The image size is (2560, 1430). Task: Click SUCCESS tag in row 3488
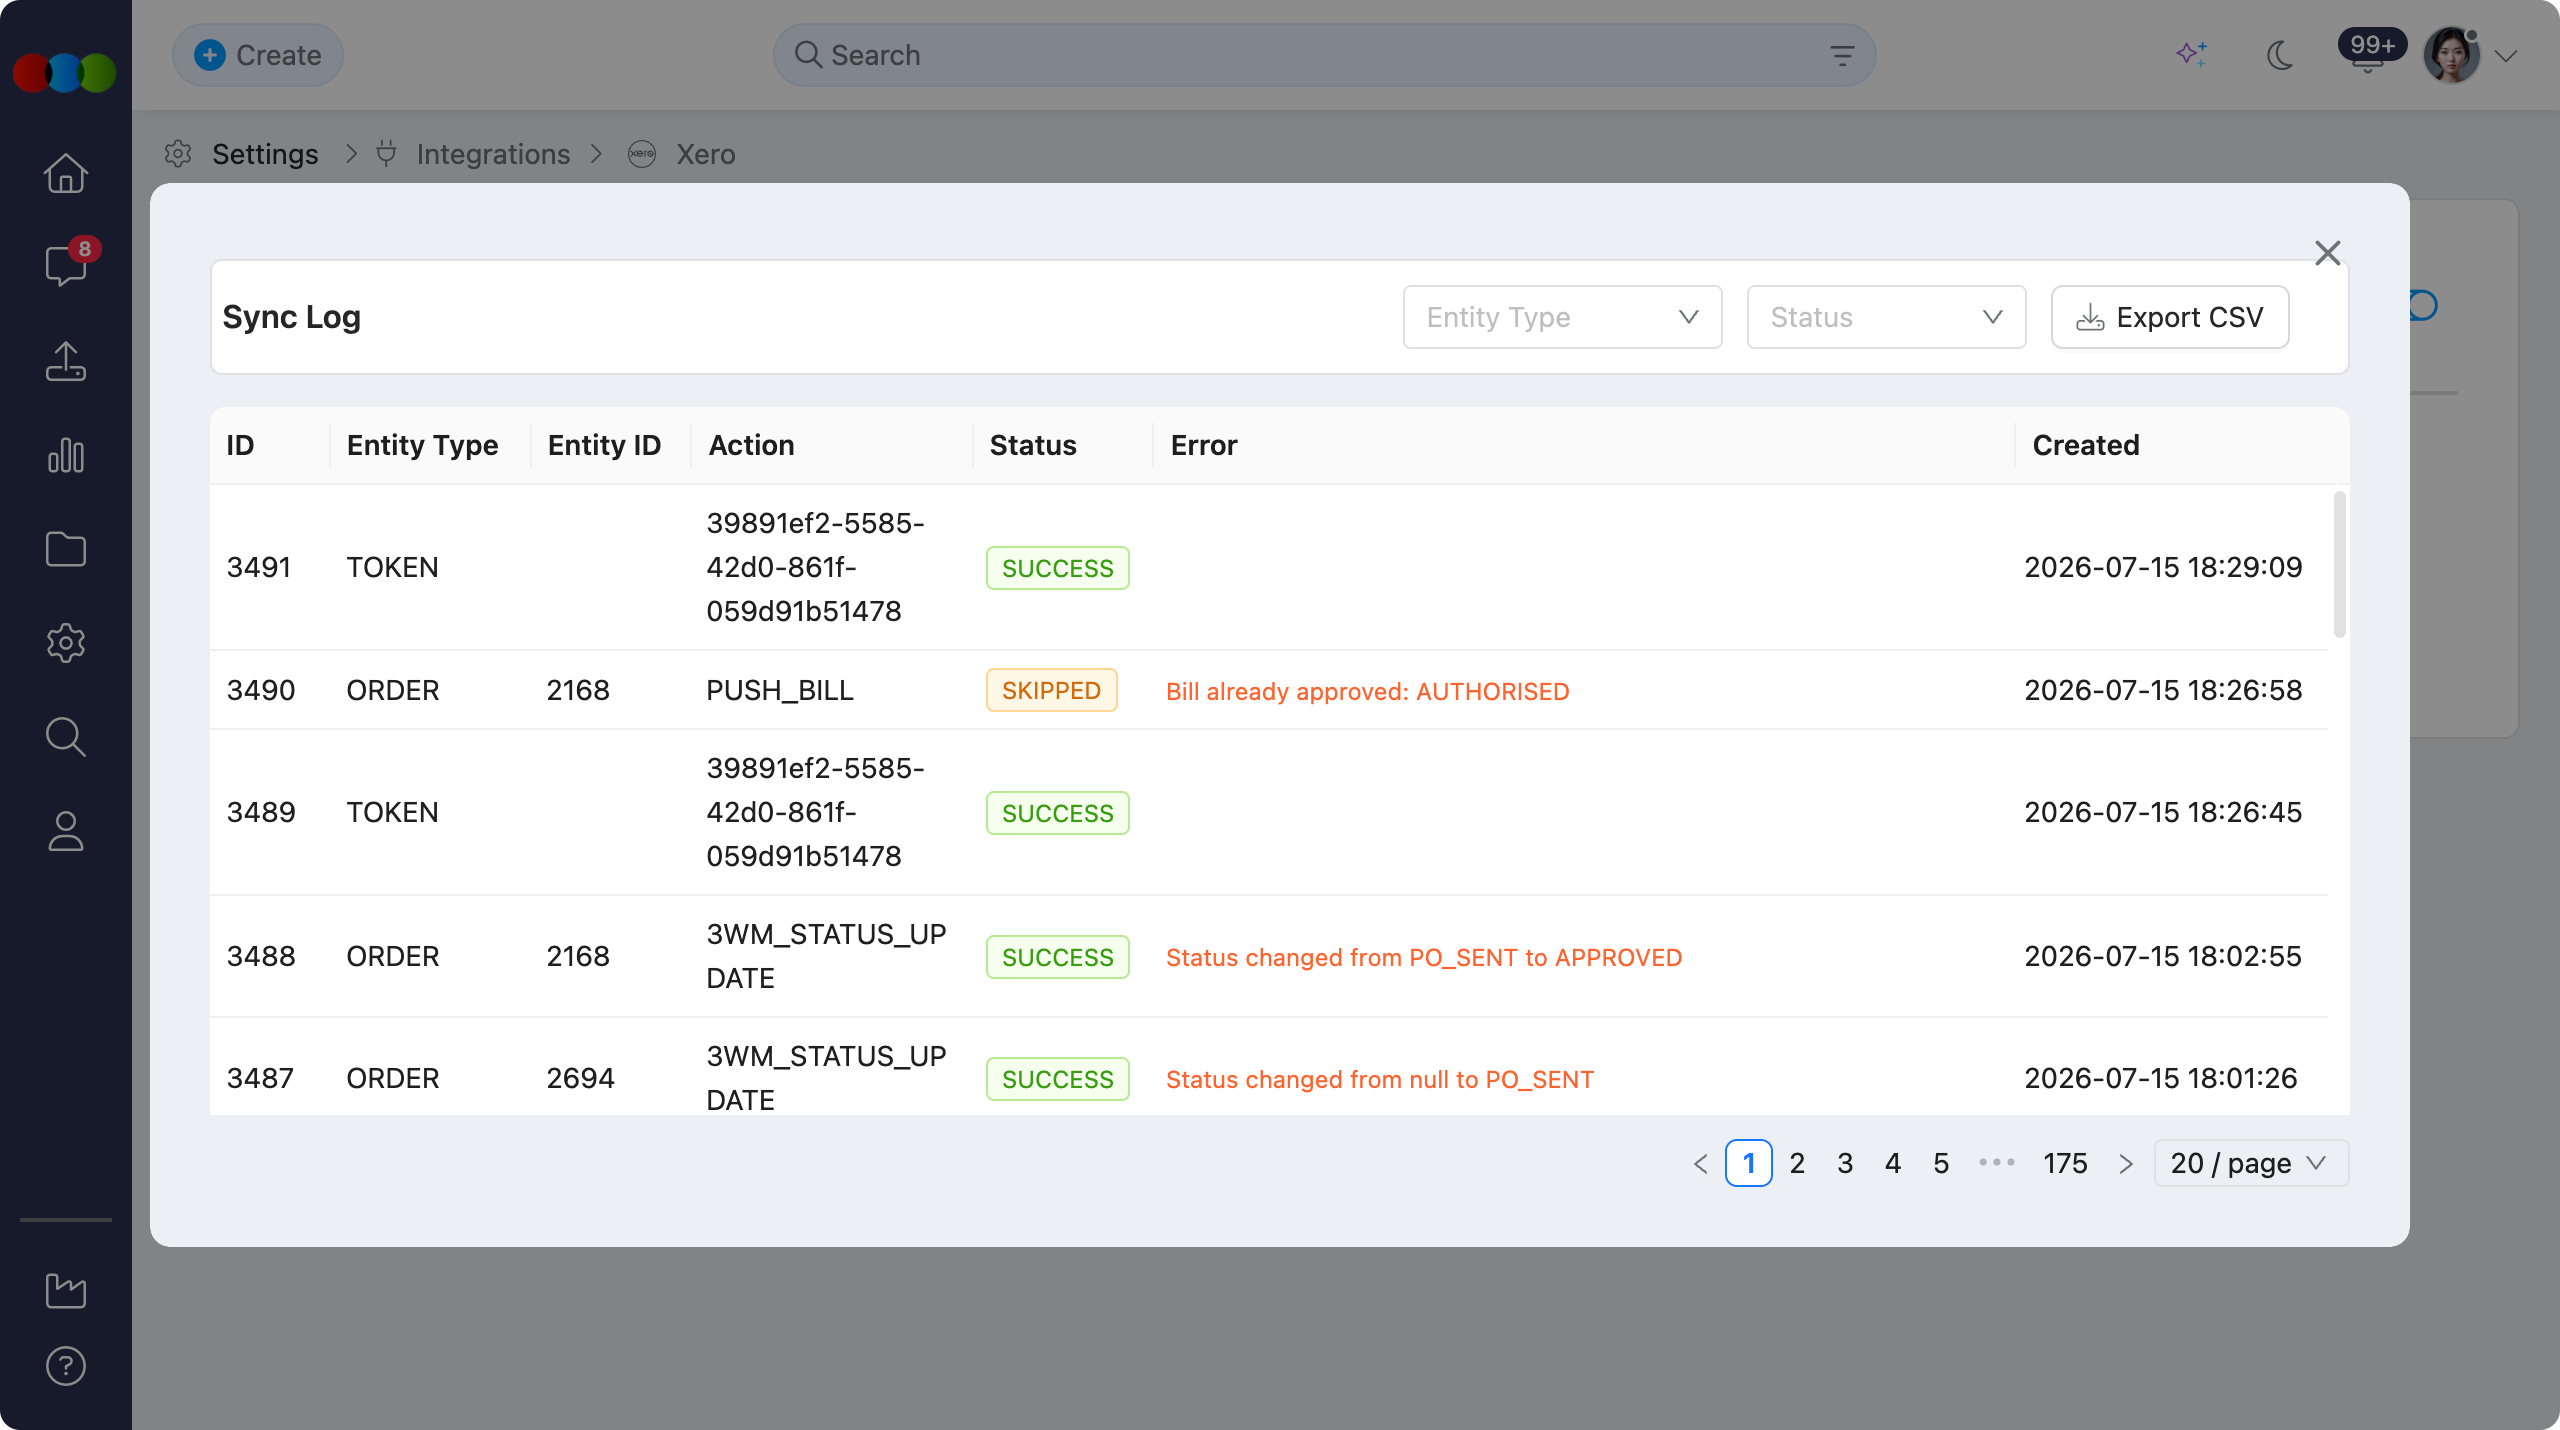(1058, 957)
